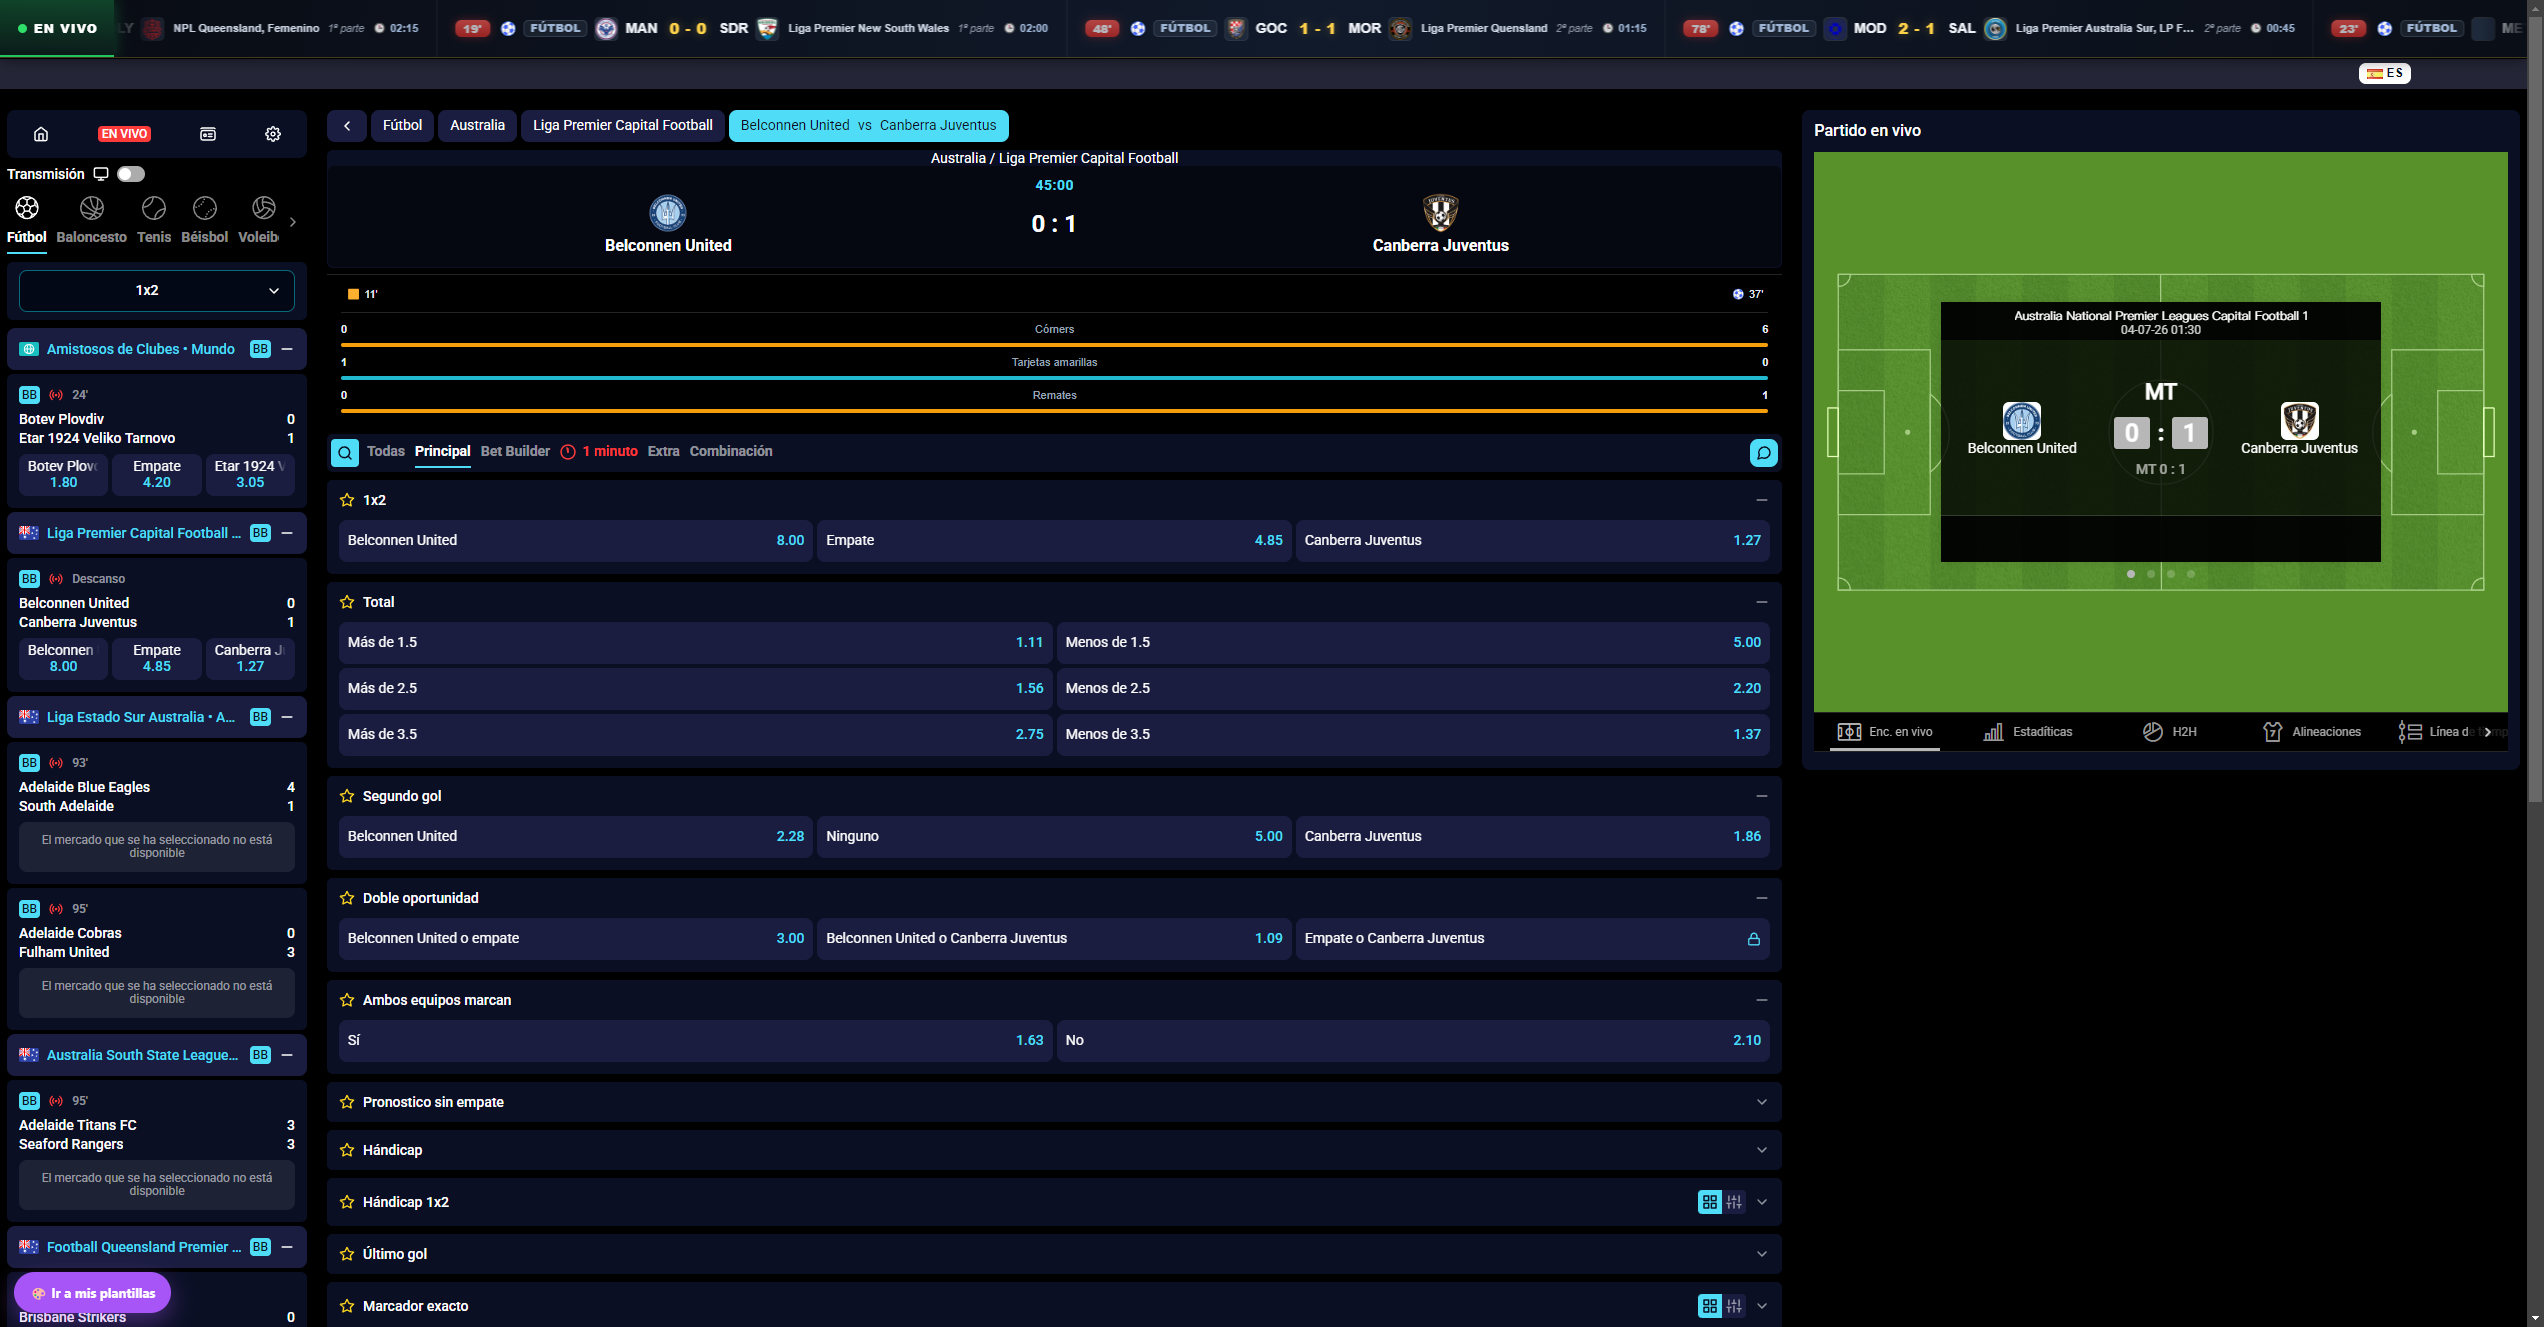Bet on Belconnen United at 8.00
Viewport: 2544px width, 1327px height.
coord(576,541)
